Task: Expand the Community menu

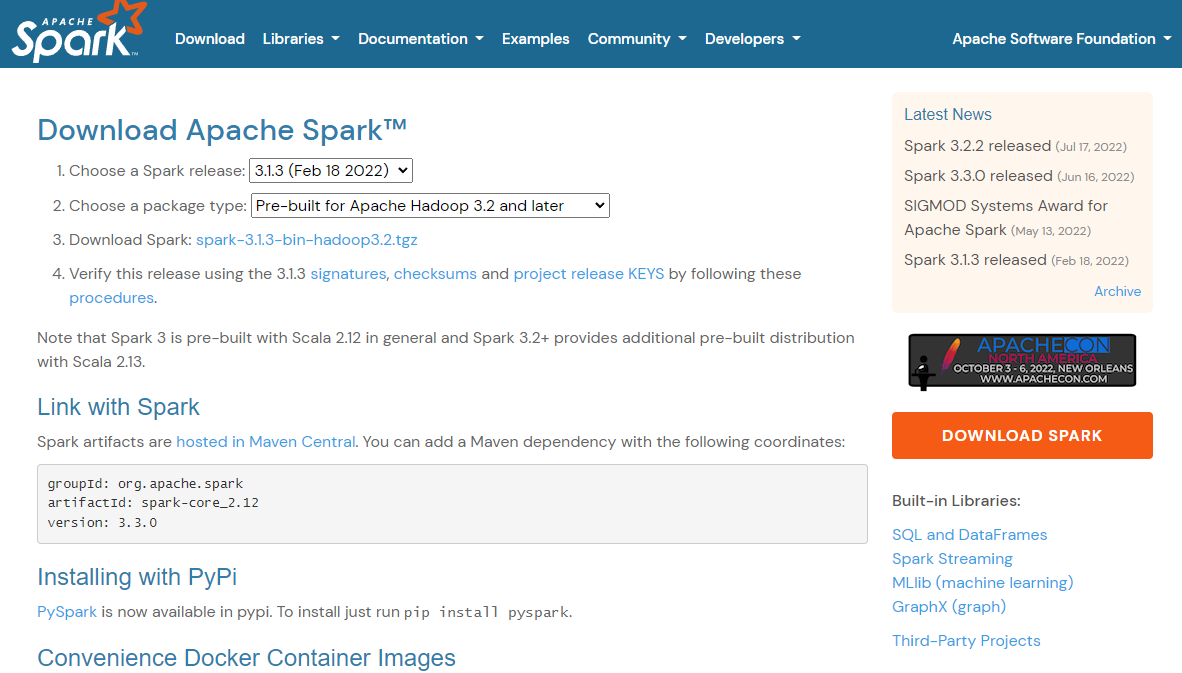Action: (637, 38)
